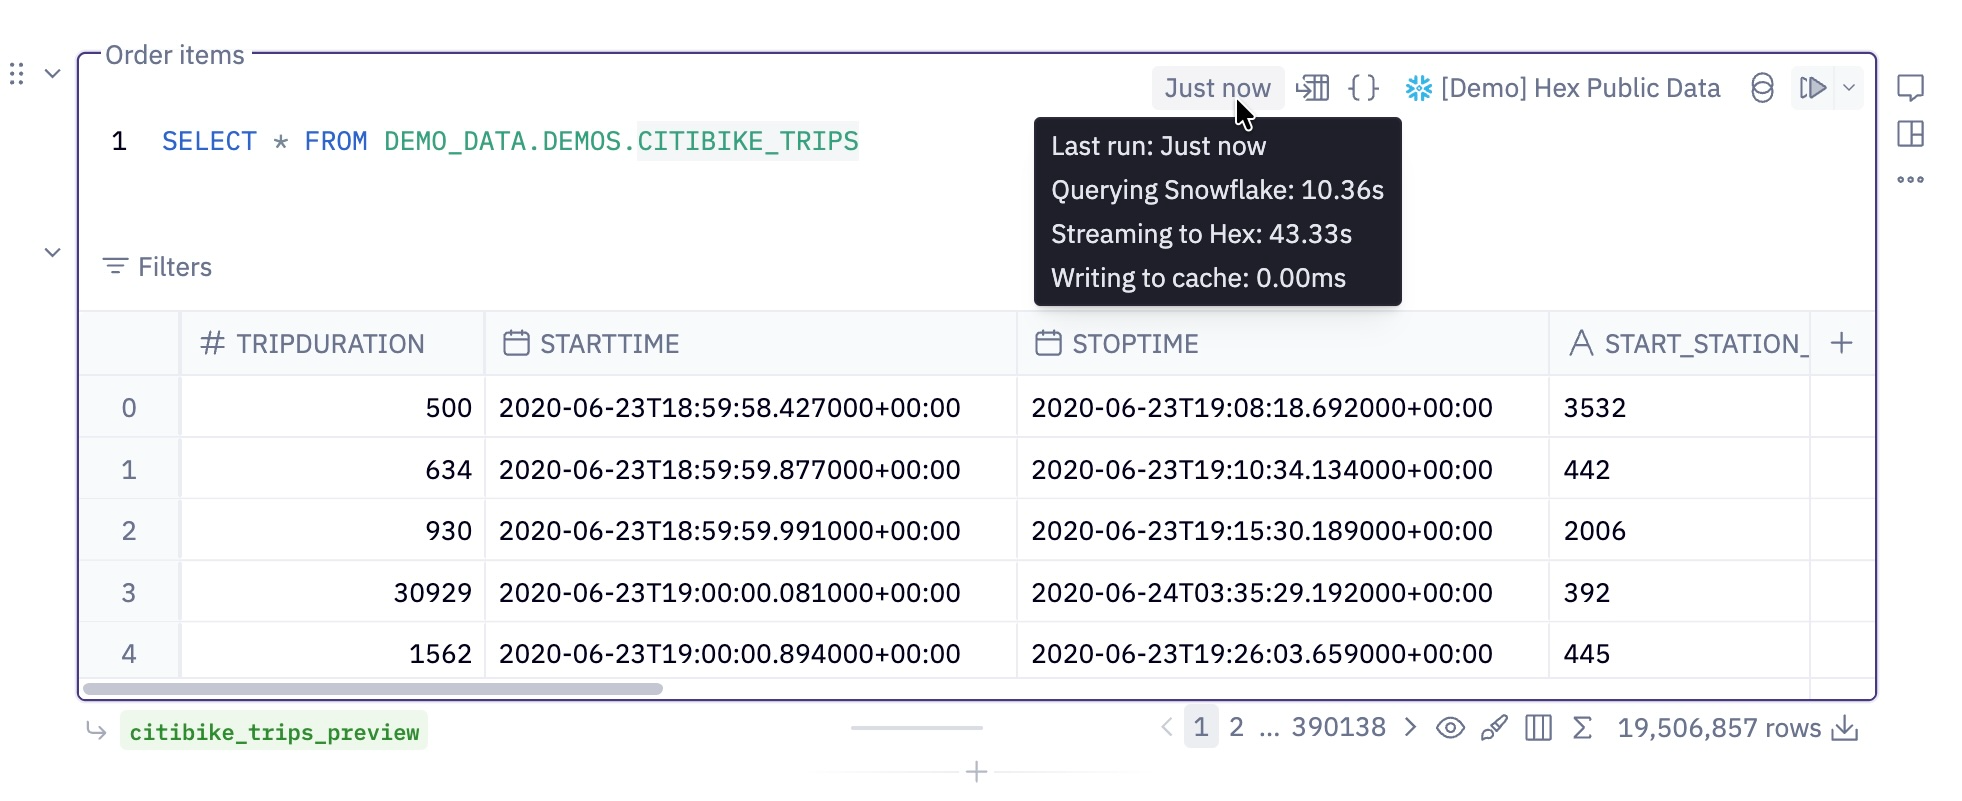This screenshot has width=1962, height=801.
Task: Open the run options dropdown arrow
Action: [1849, 88]
